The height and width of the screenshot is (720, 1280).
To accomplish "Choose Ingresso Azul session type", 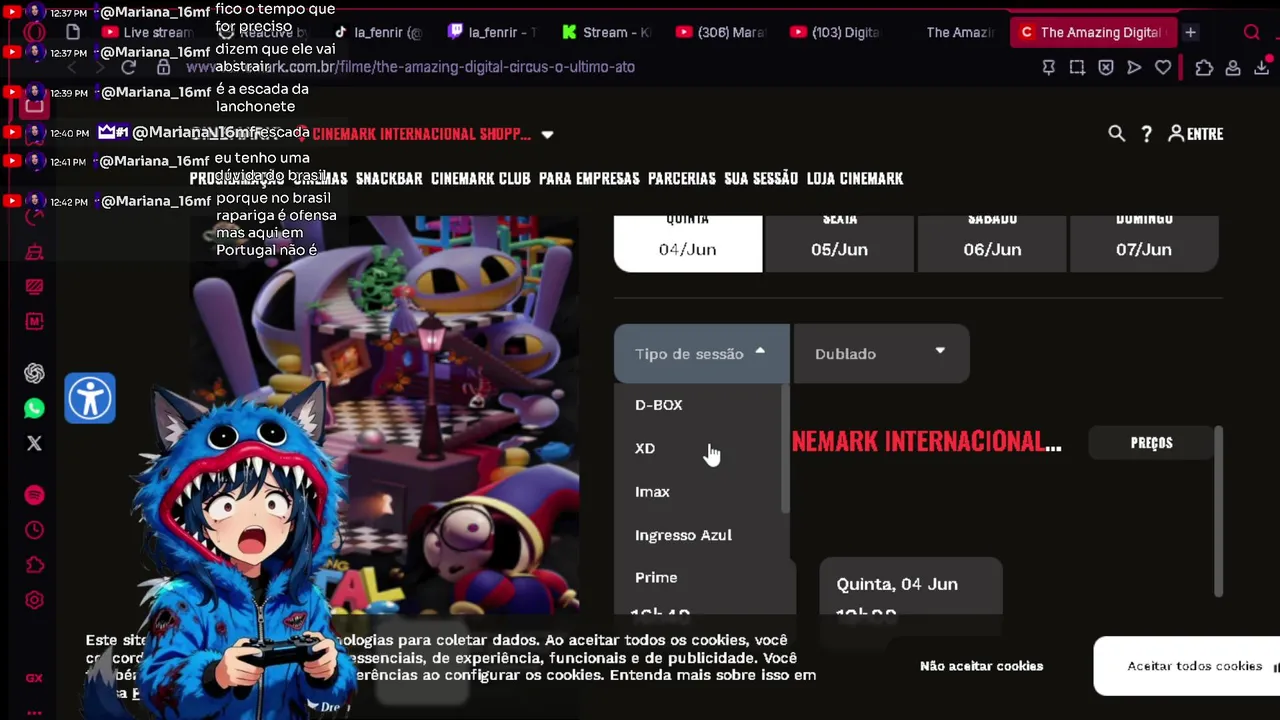I will (x=683, y=535).
